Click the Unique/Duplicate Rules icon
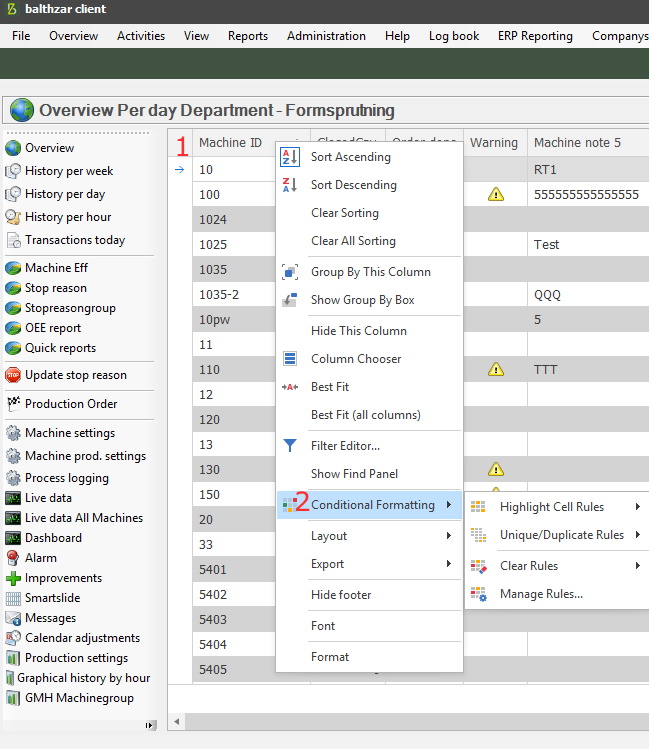 [478, 535]
